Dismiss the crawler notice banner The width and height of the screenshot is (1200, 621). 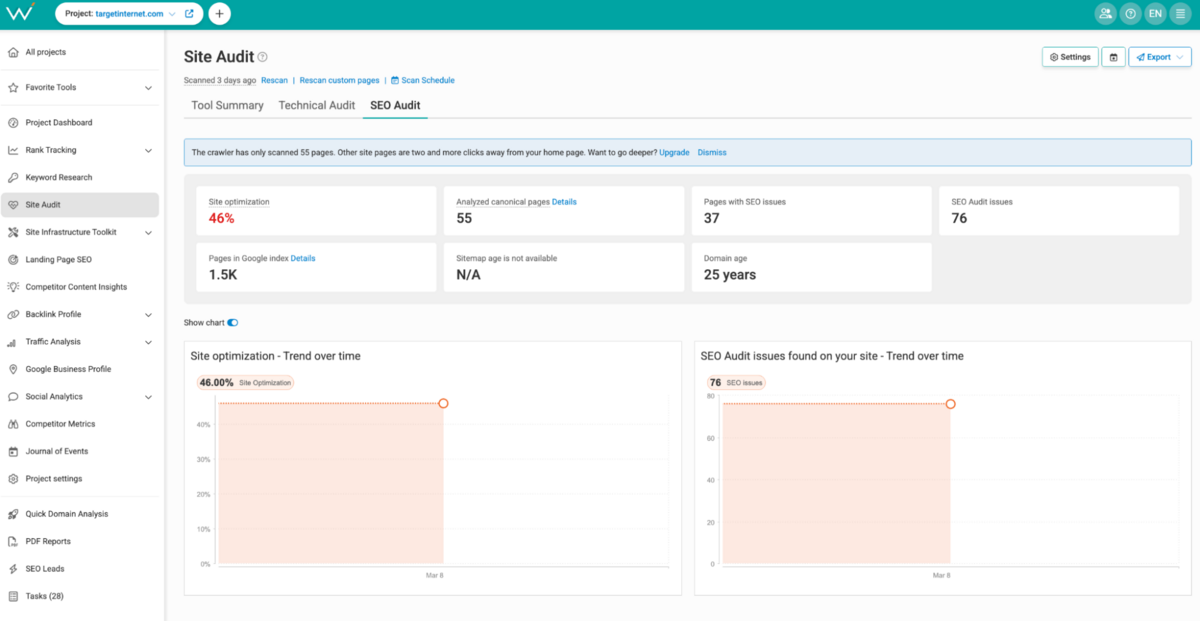click(x=712, y=152)
